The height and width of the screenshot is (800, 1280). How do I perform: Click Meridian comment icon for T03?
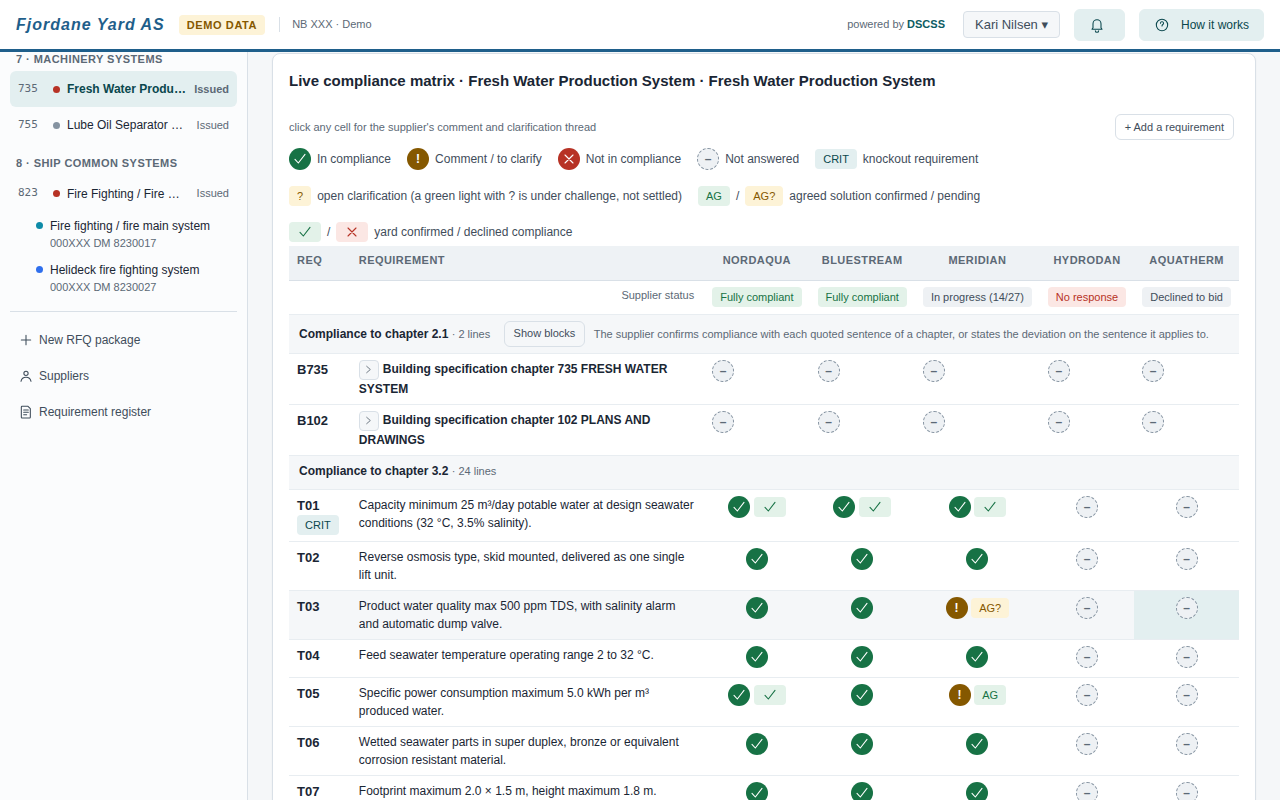click(x=957, y=608)
